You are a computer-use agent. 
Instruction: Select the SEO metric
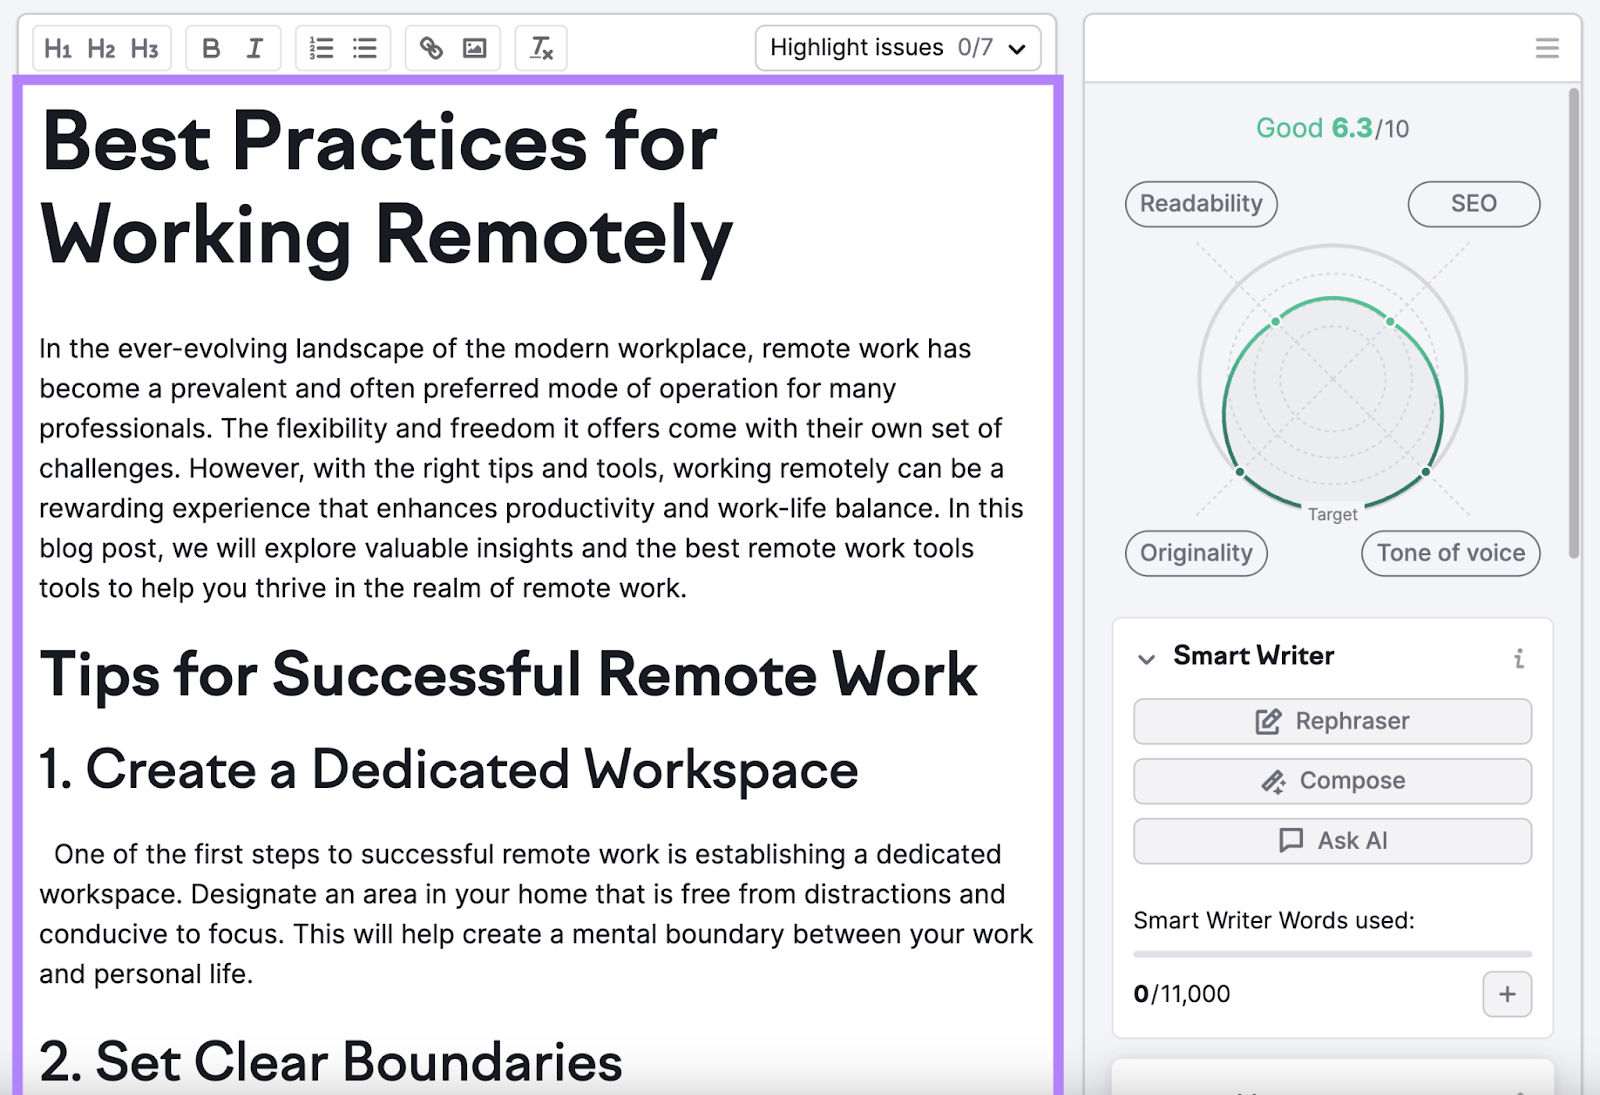tap(1474, 204)
